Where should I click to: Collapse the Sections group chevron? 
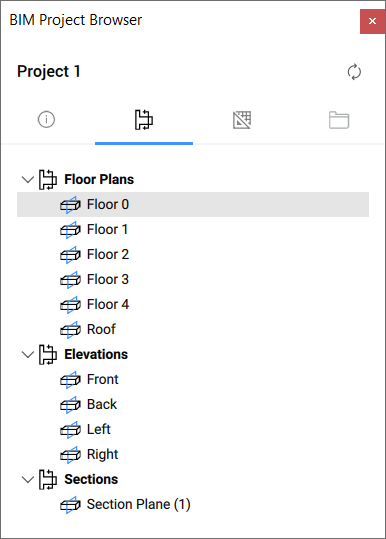tap(27, 480)
